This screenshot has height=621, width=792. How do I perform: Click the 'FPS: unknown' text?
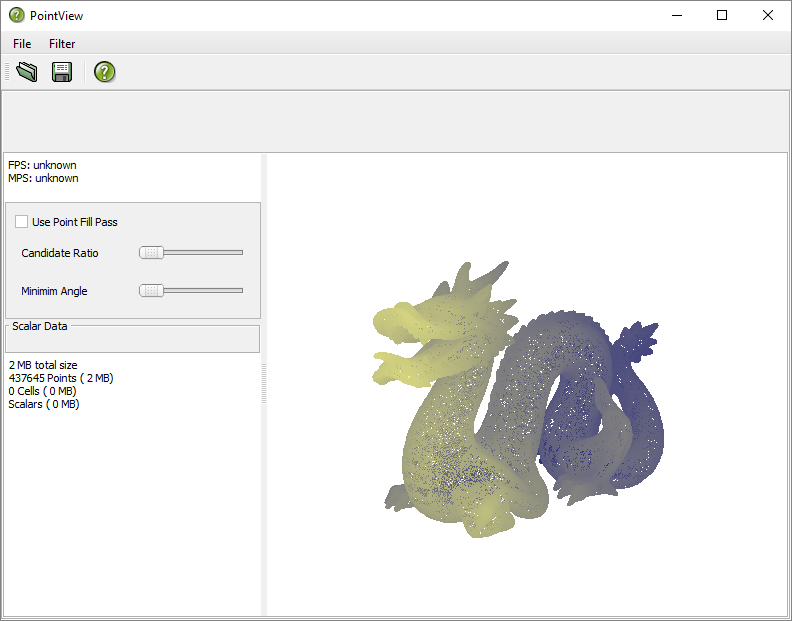coord(42,165)
